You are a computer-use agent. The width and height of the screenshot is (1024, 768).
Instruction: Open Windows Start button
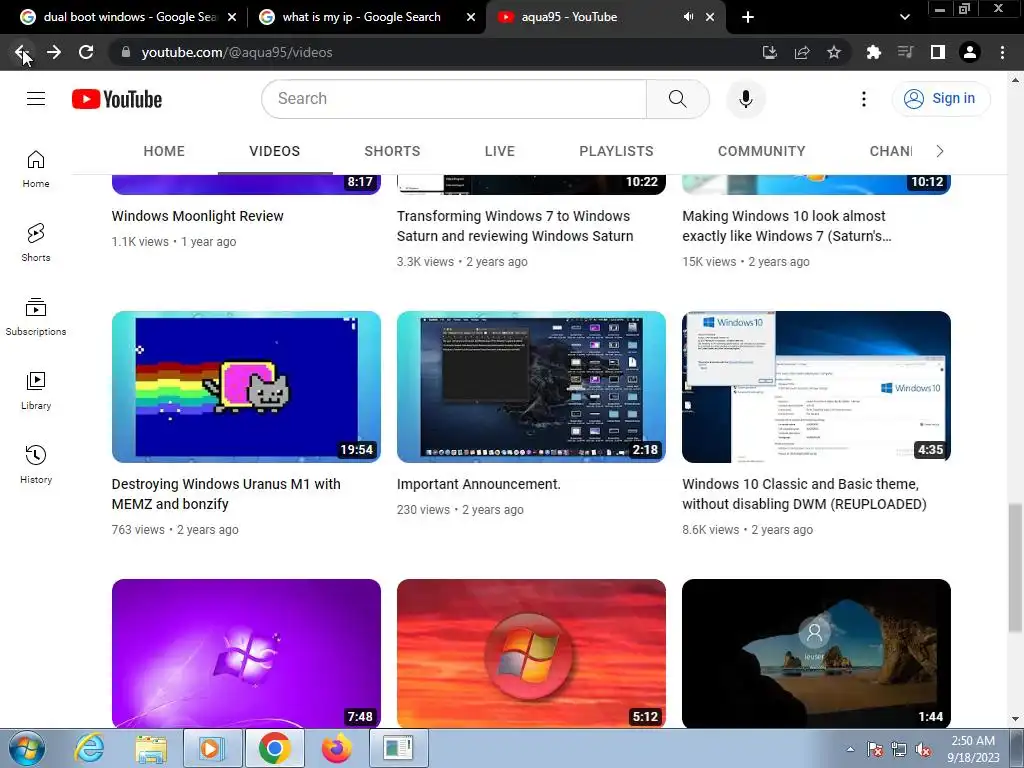pos(26,748)
